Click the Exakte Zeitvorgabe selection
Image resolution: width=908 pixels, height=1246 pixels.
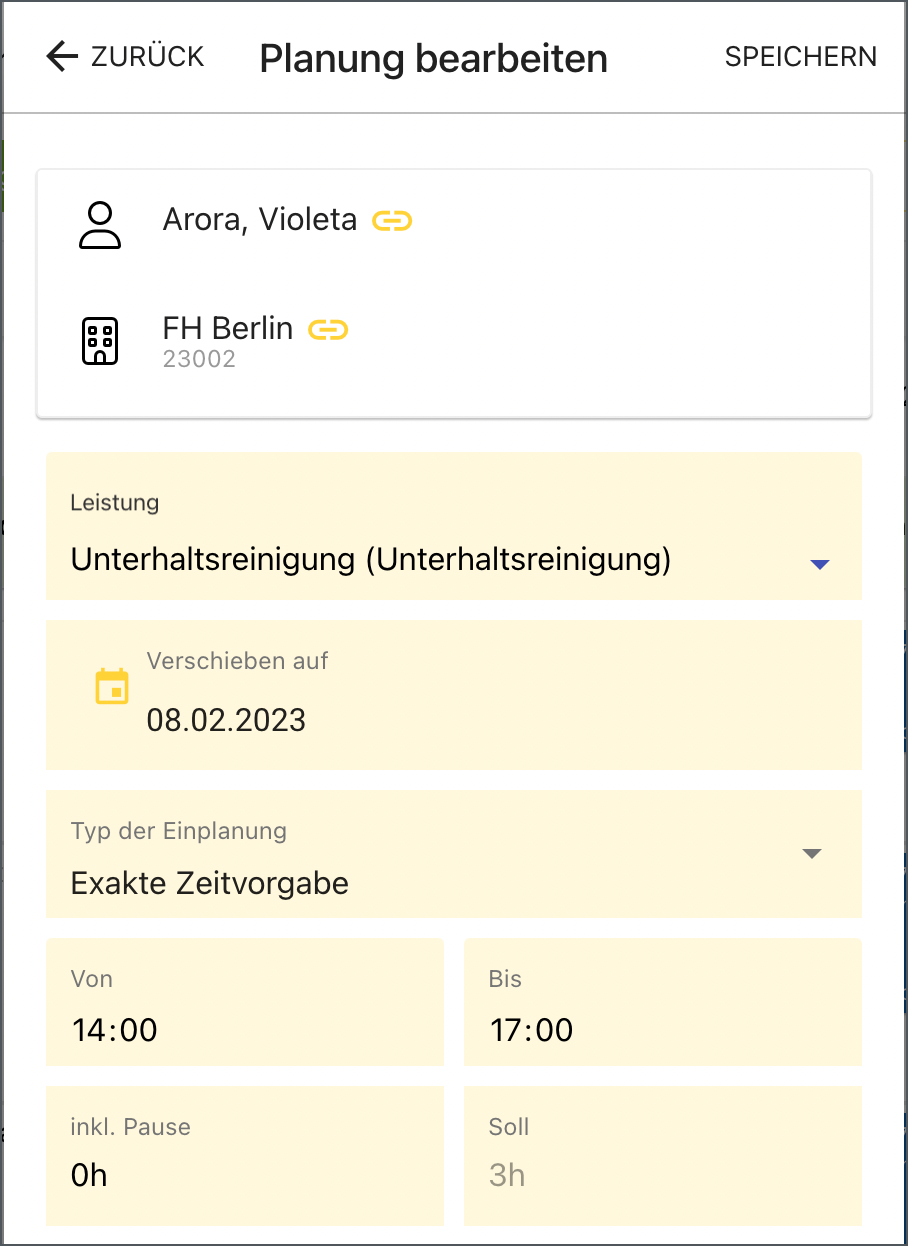click(210, 883)
